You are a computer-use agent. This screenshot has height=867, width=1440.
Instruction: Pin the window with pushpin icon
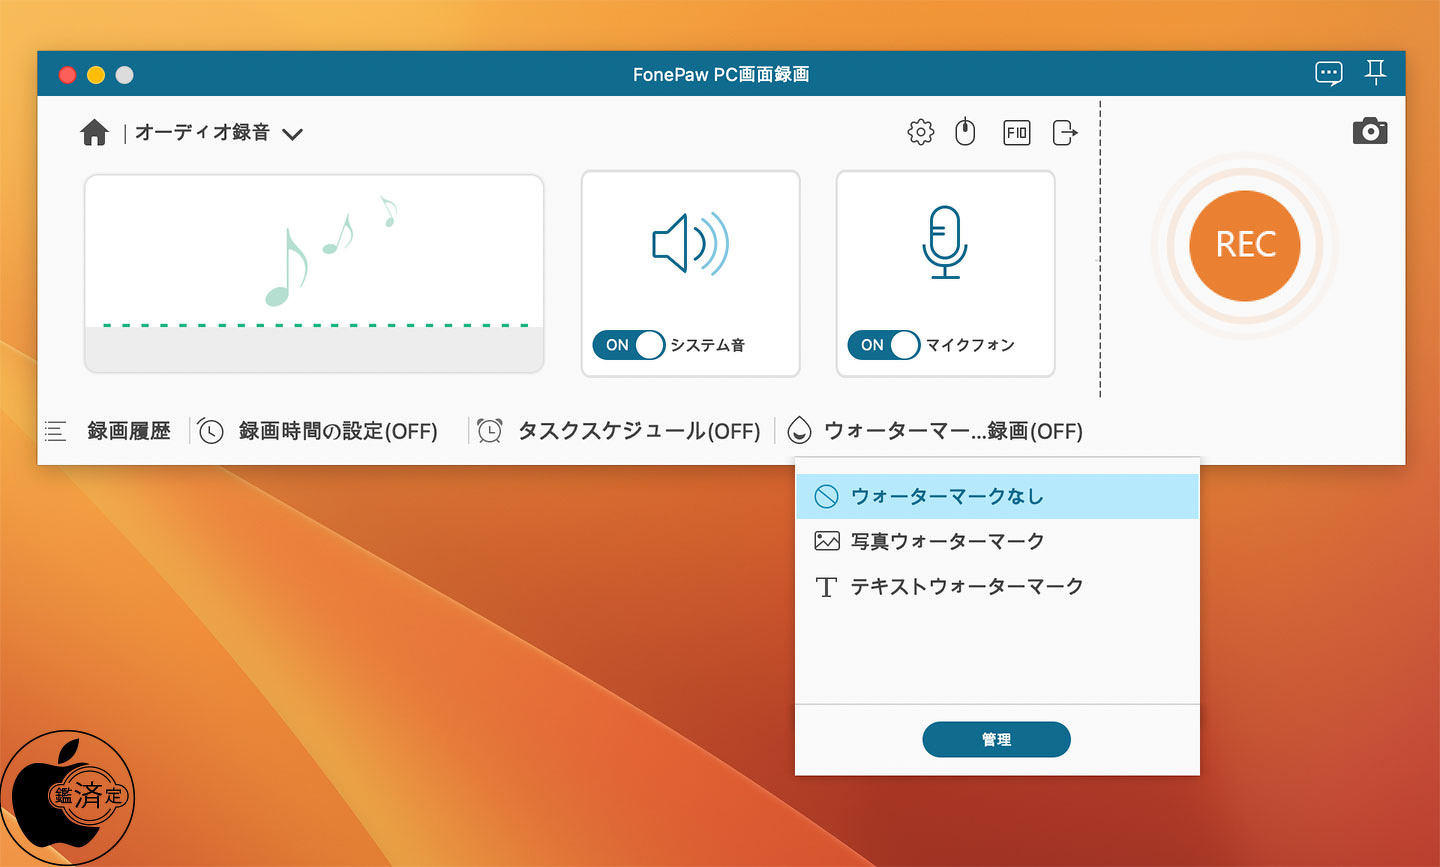tap(1376, 72)
